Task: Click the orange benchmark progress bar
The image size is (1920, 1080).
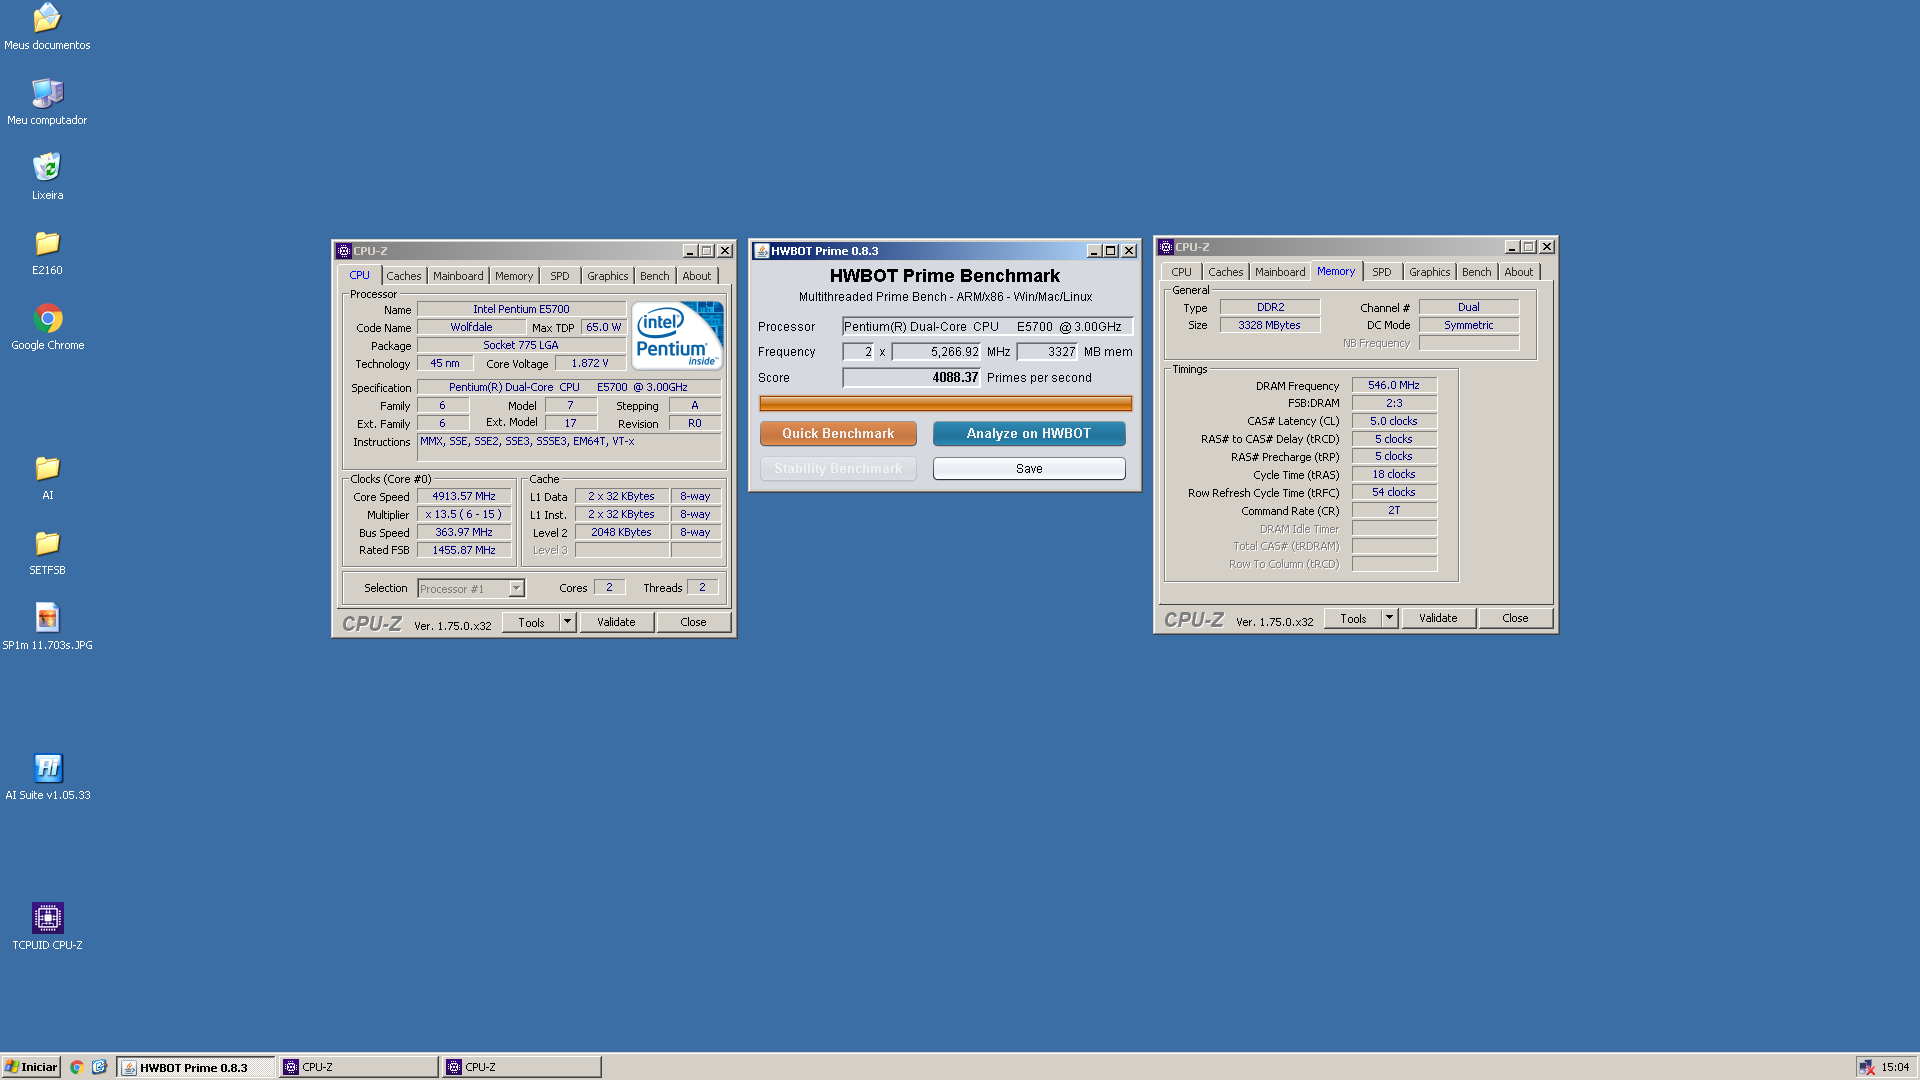Action: [945, 403]
